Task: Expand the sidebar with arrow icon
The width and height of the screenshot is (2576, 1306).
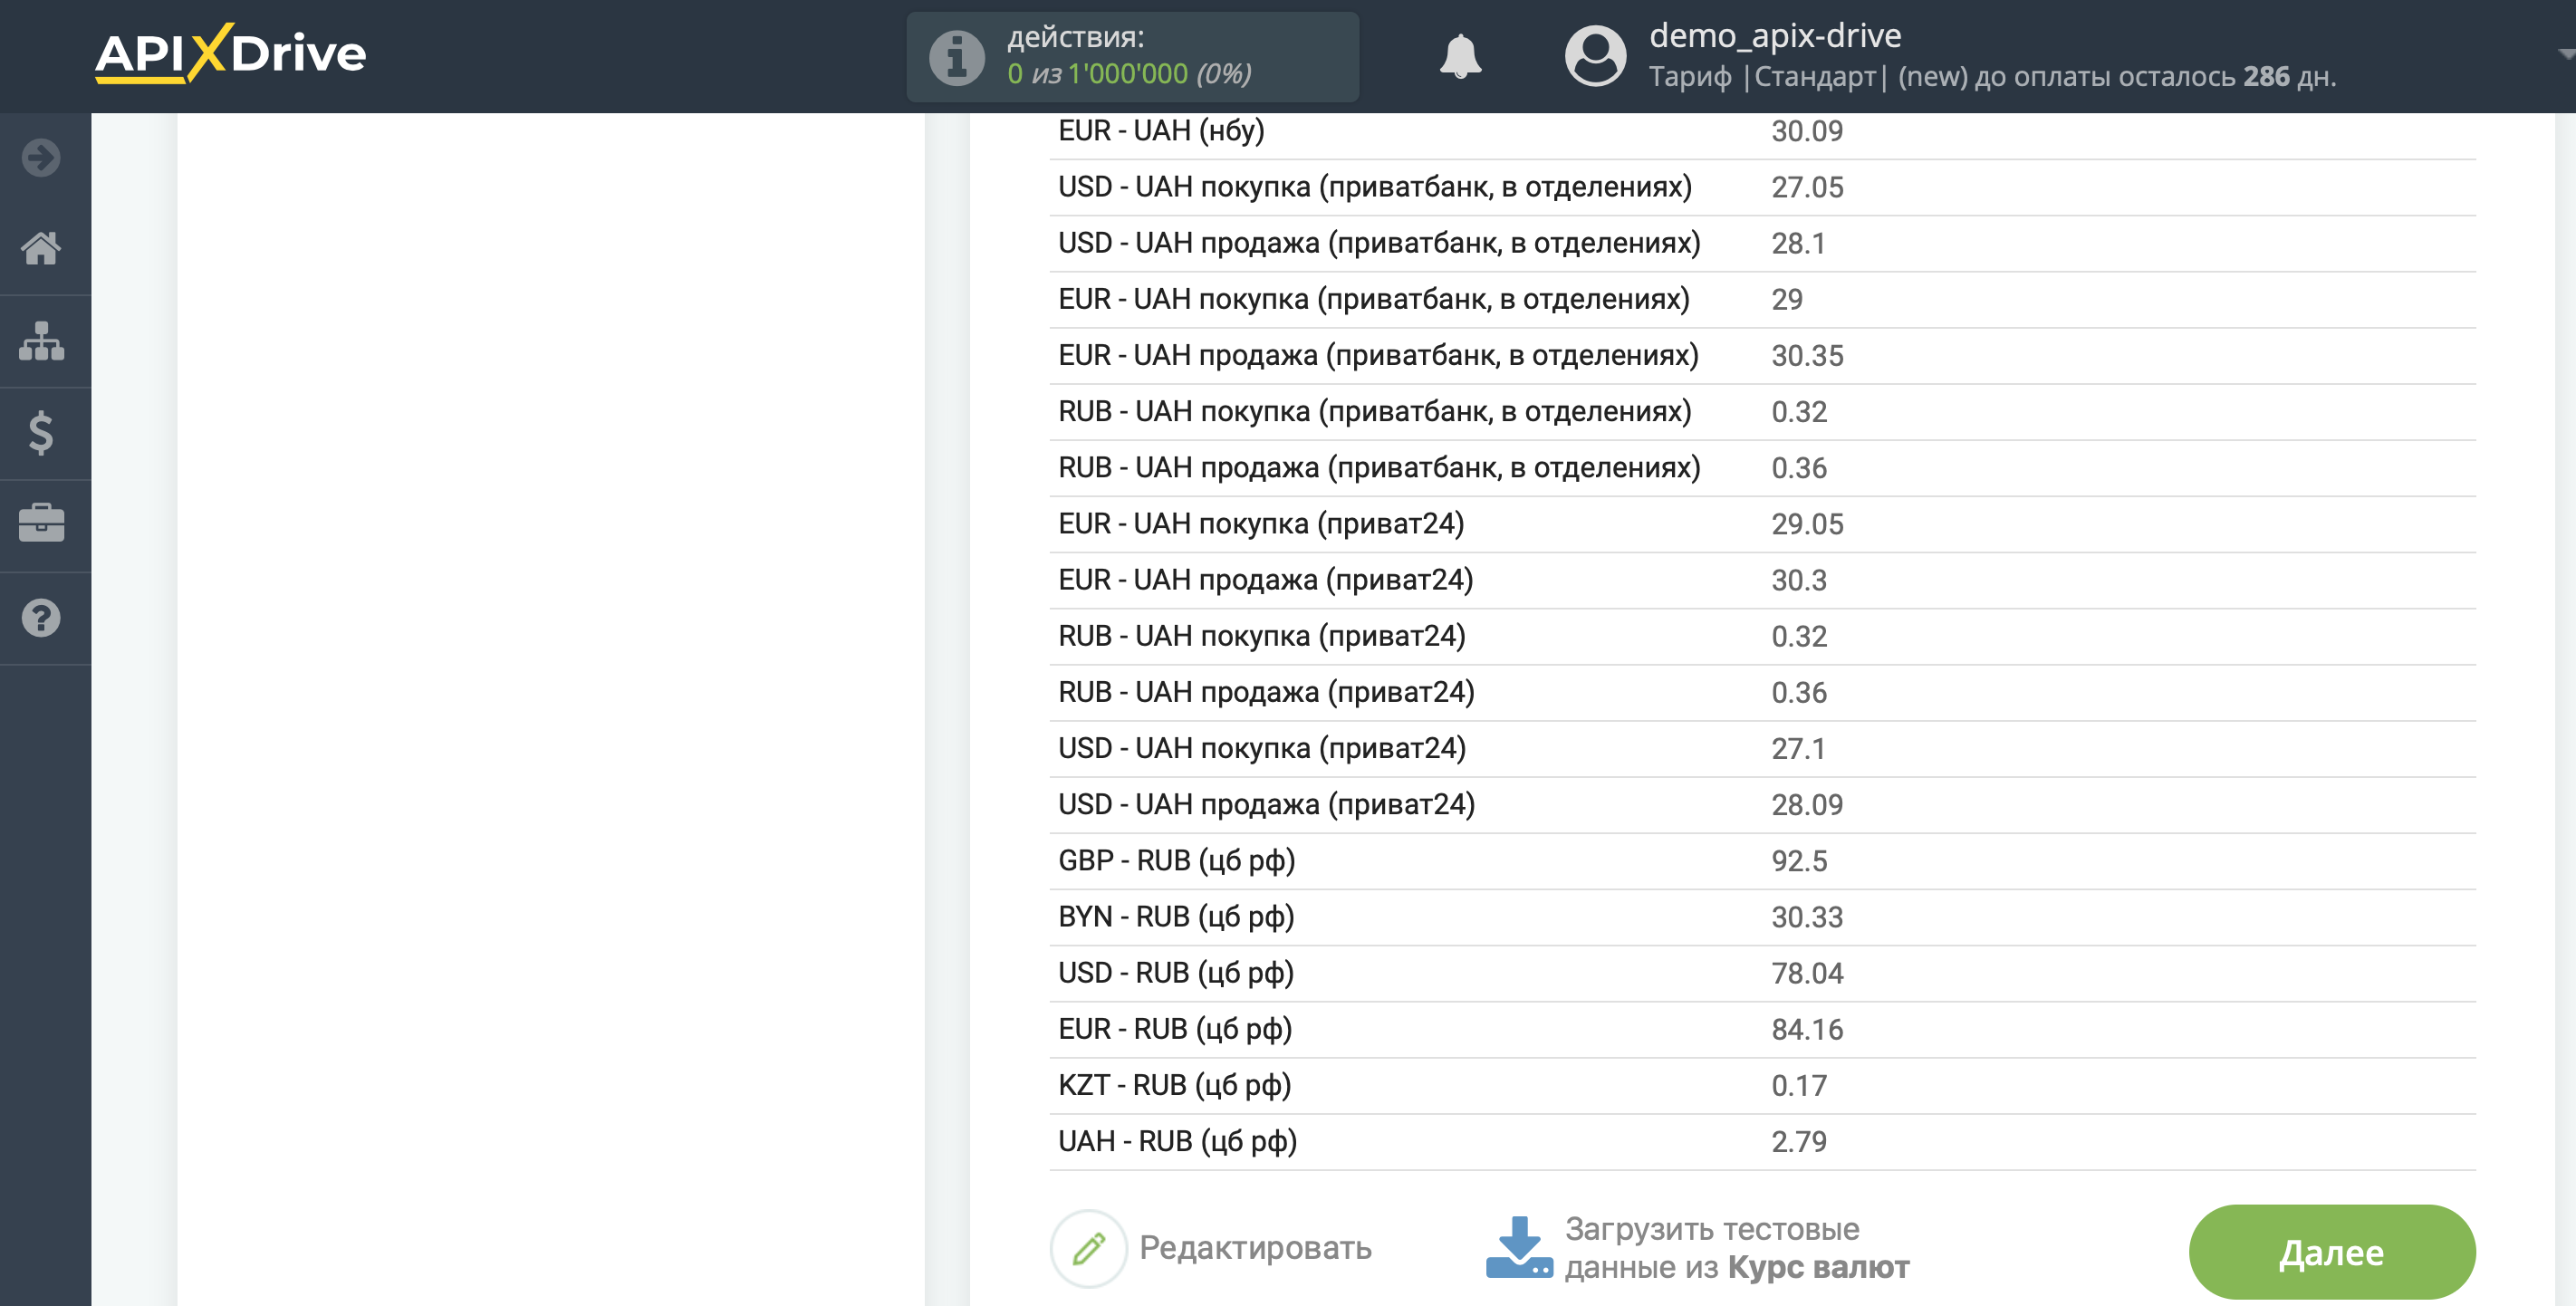Action: (x=41, y=158)
